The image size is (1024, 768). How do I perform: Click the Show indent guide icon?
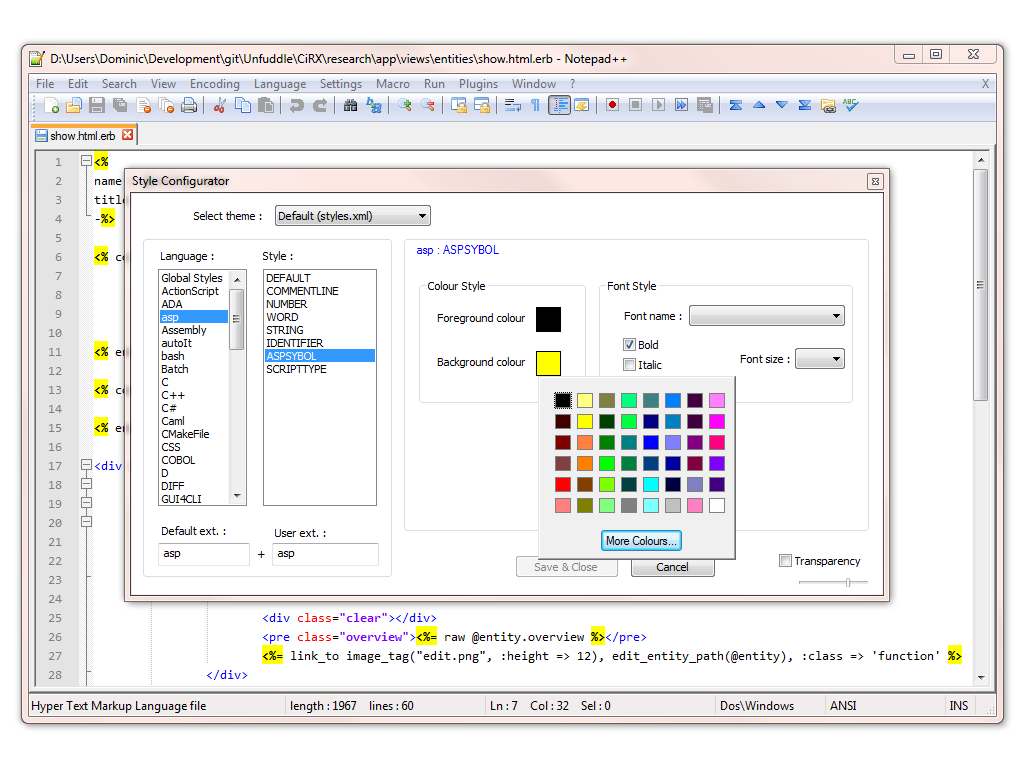click(x=559, y=105)
